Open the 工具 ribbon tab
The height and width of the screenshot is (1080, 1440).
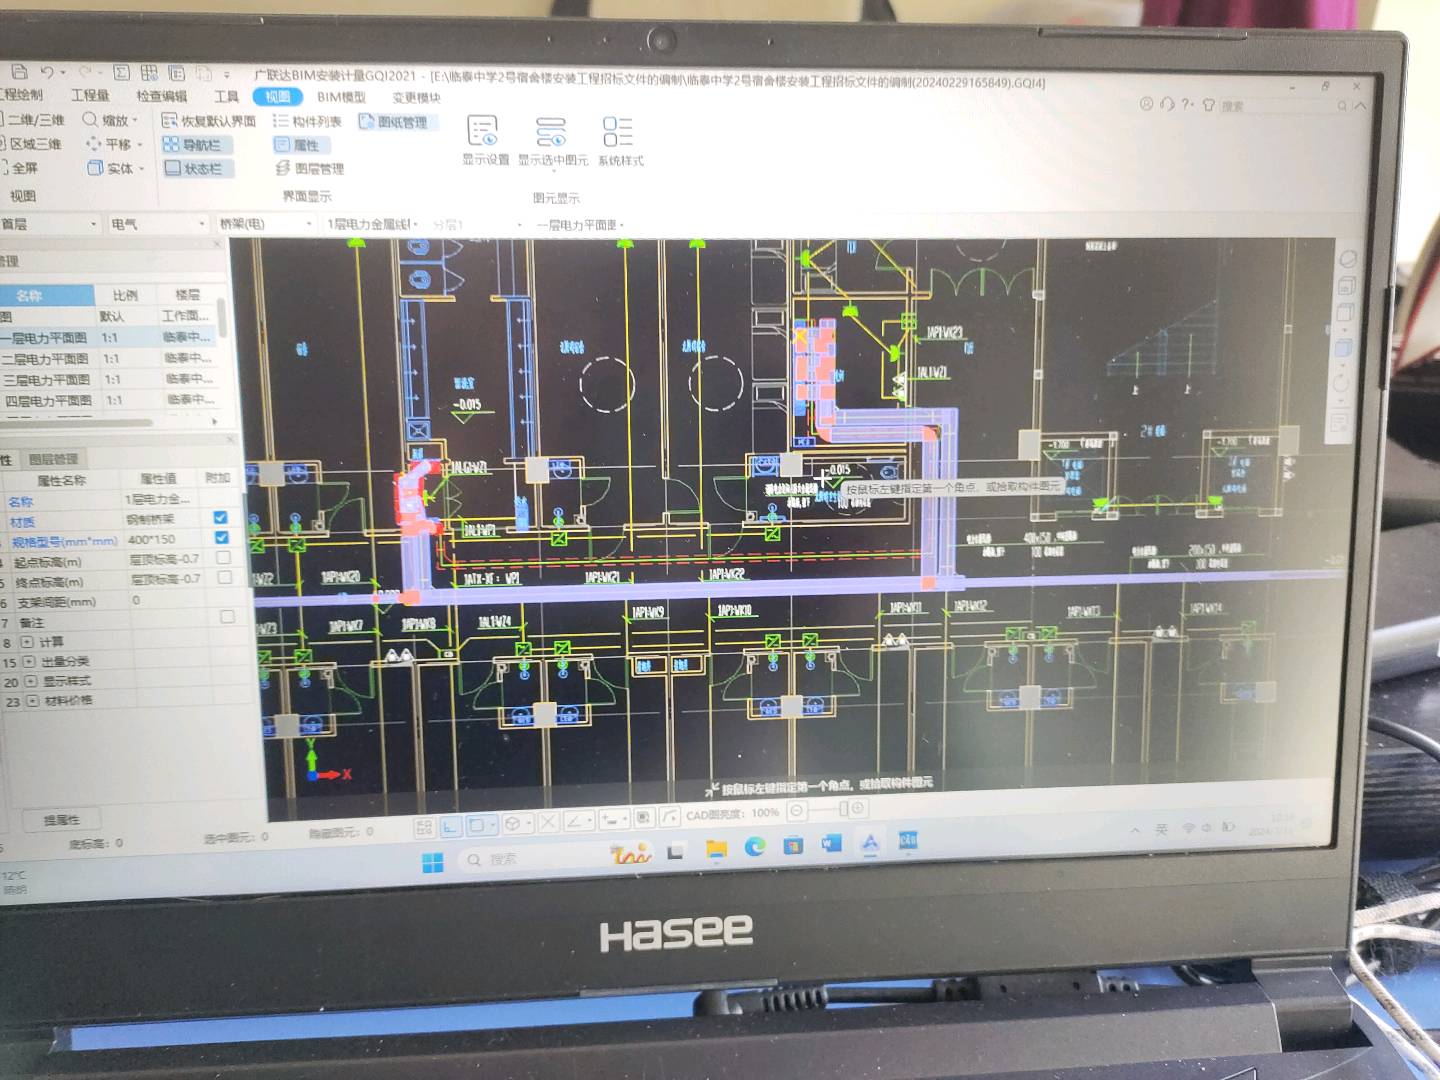pos(227,96)
